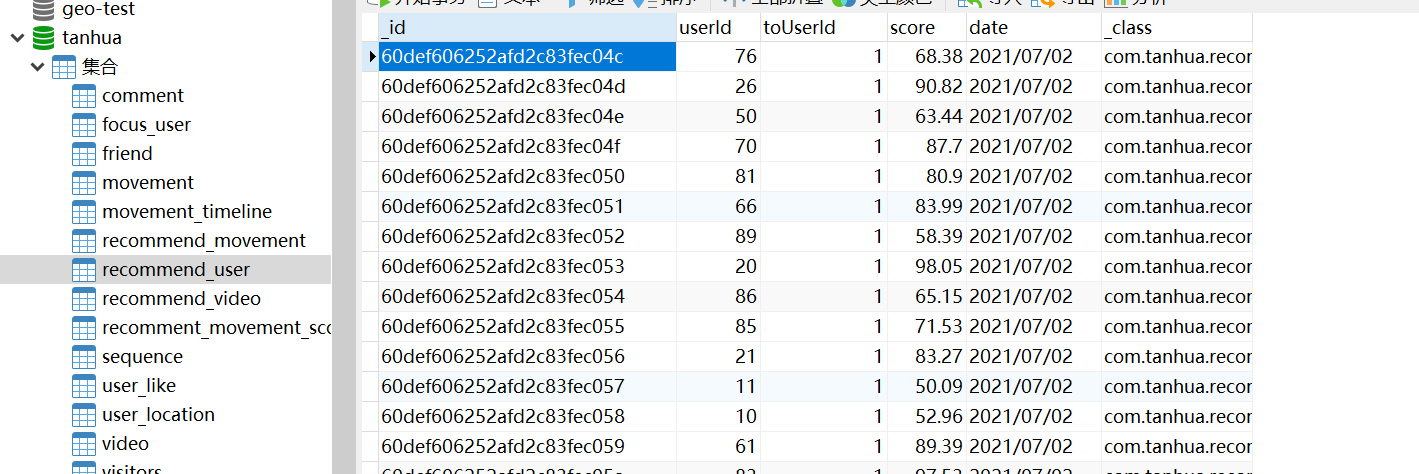Open the recommend_movement collection
This screenshot has width=1419, height=474.
pos(204,241)
